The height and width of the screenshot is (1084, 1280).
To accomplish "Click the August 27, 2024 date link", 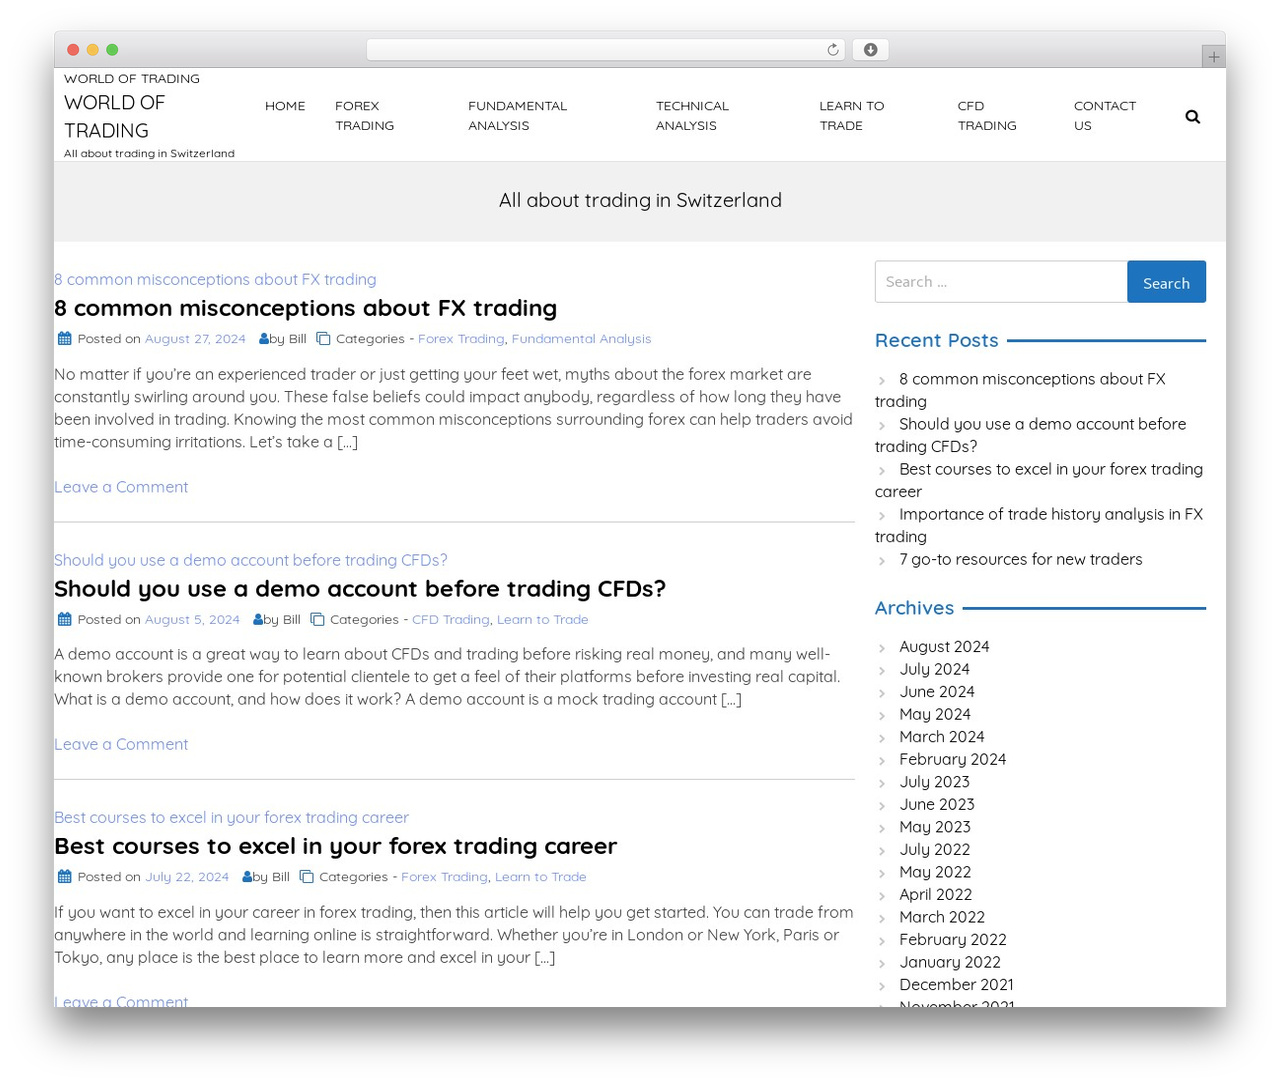I will point(195,339).
